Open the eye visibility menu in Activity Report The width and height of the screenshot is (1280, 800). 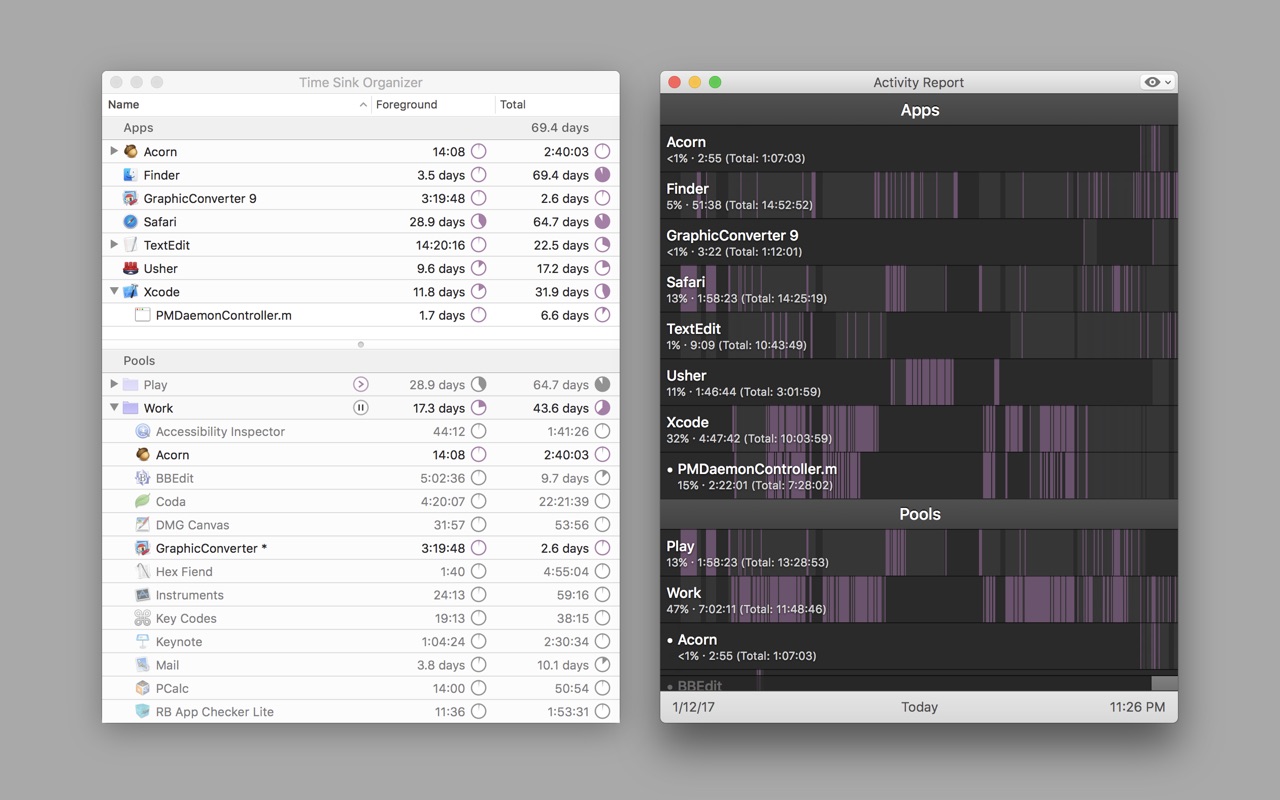click(x=1158, y=82)
